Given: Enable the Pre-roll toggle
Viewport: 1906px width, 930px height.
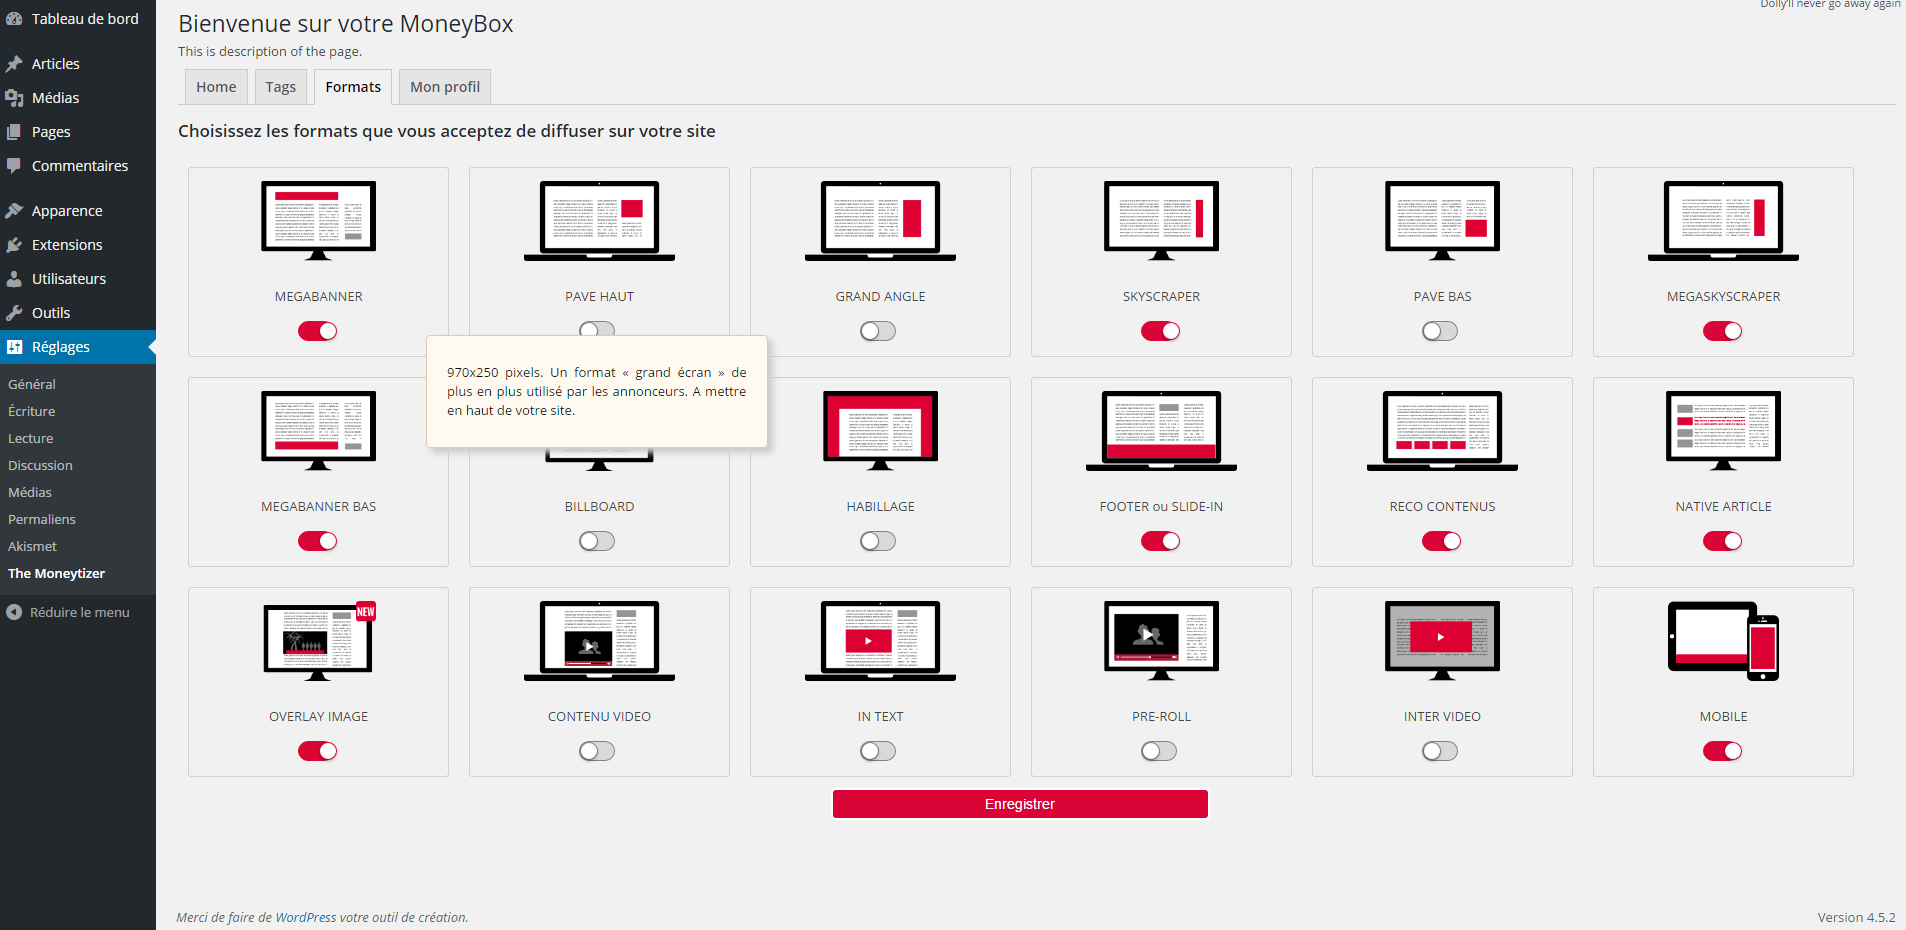Looking at the screenshot, I should (x=1159, y=751).
